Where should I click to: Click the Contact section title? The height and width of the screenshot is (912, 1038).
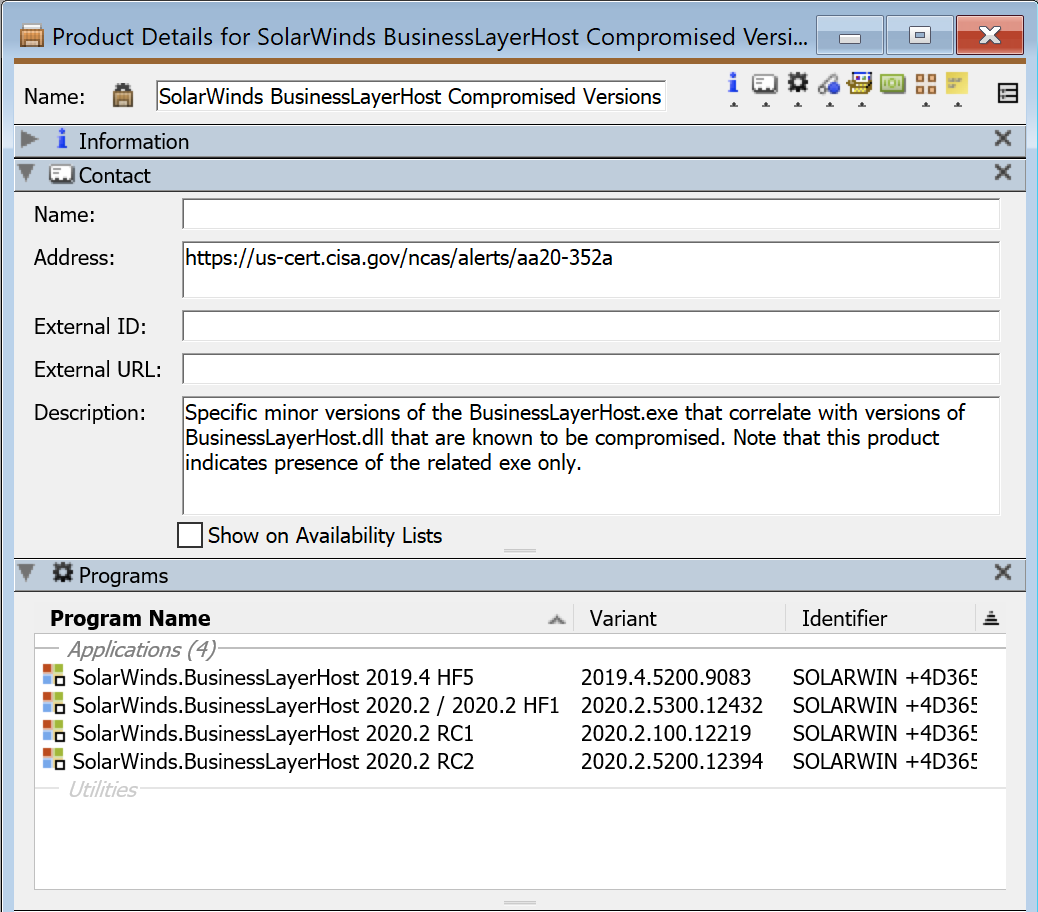115,175
